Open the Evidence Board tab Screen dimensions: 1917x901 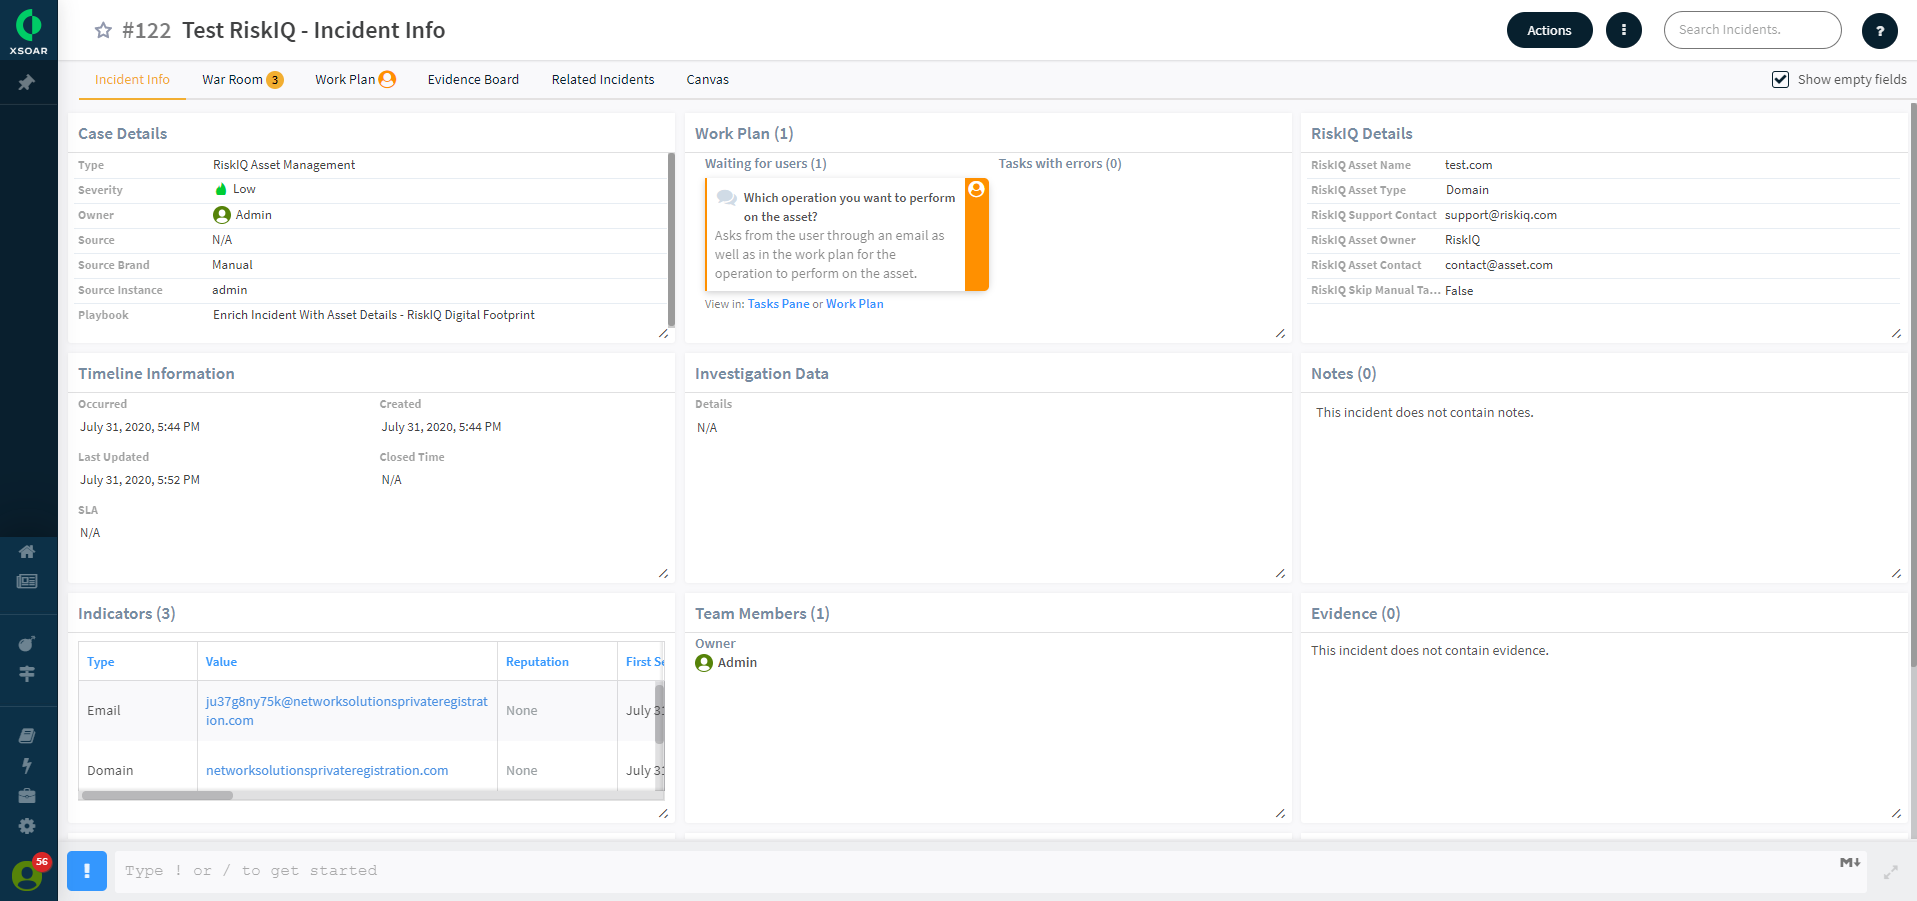(x=473, y=80)
